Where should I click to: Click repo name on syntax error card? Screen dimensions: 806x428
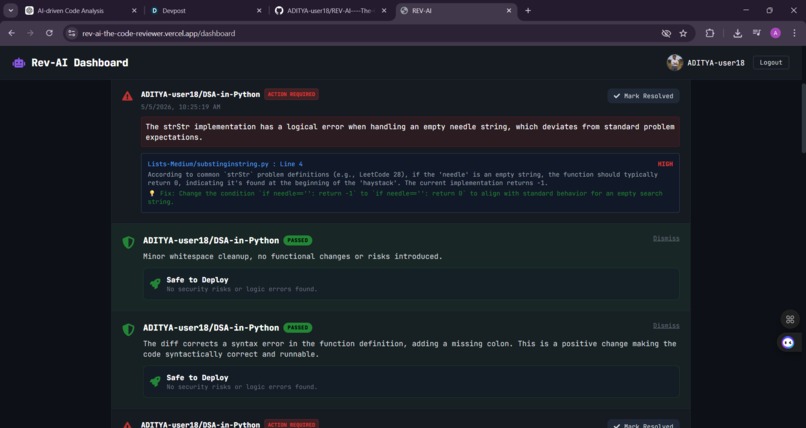click(x=211, y=328)
